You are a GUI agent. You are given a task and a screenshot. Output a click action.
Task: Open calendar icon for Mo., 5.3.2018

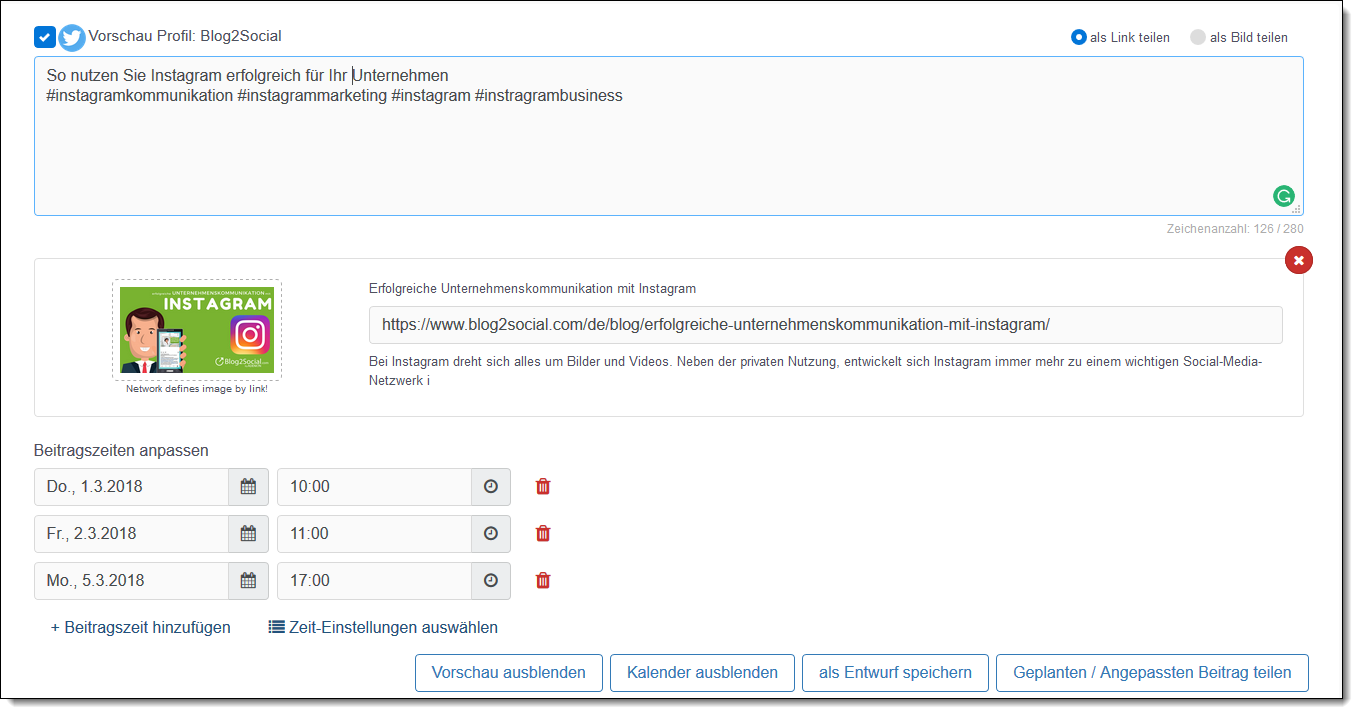pos(248,581)
